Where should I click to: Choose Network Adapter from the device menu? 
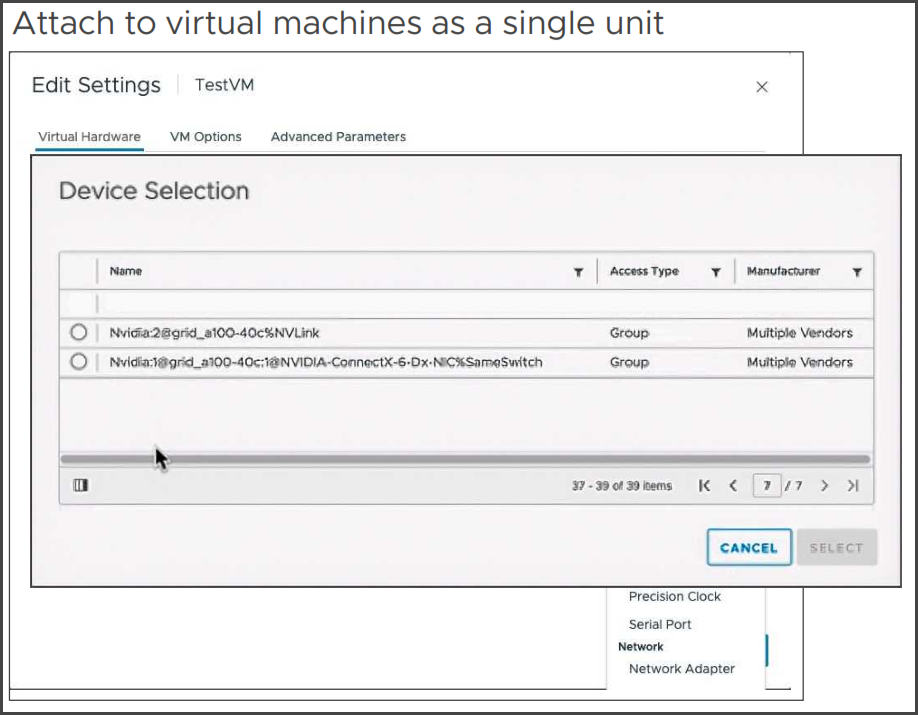tap(681, 669)
